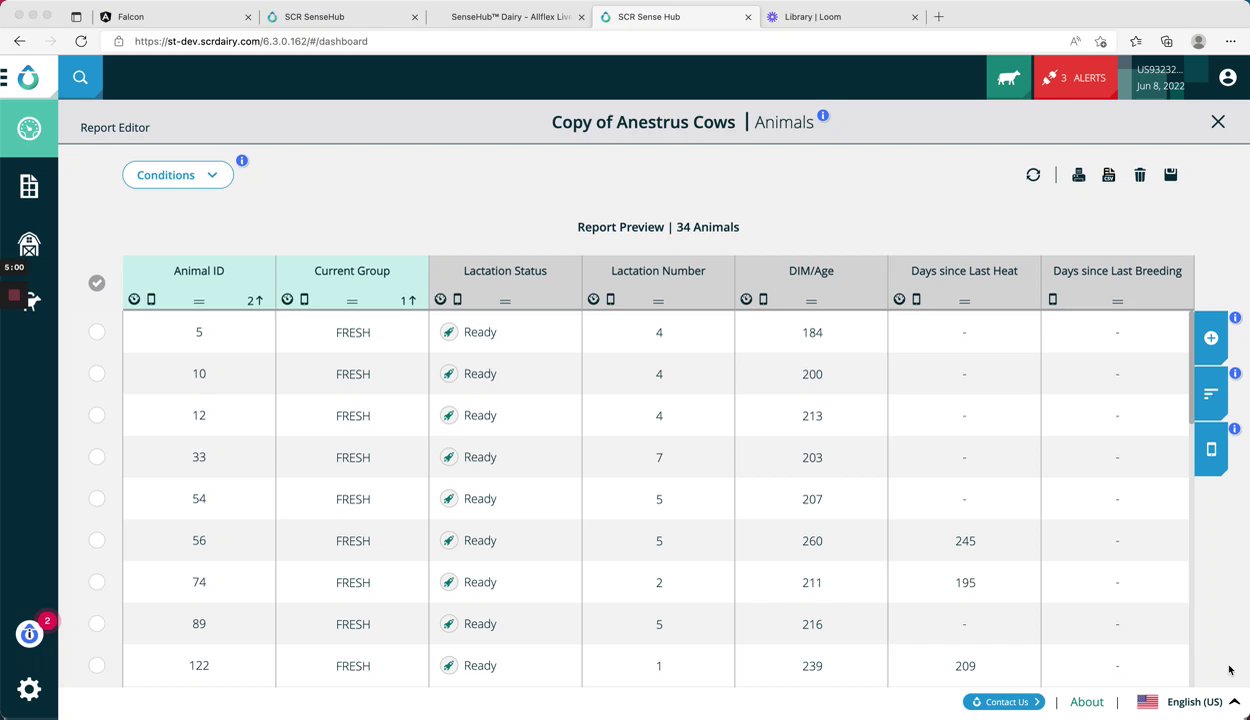Open the sorting side button
1250x720 pixels.
pyautogui.click(x=1210, y=394)
